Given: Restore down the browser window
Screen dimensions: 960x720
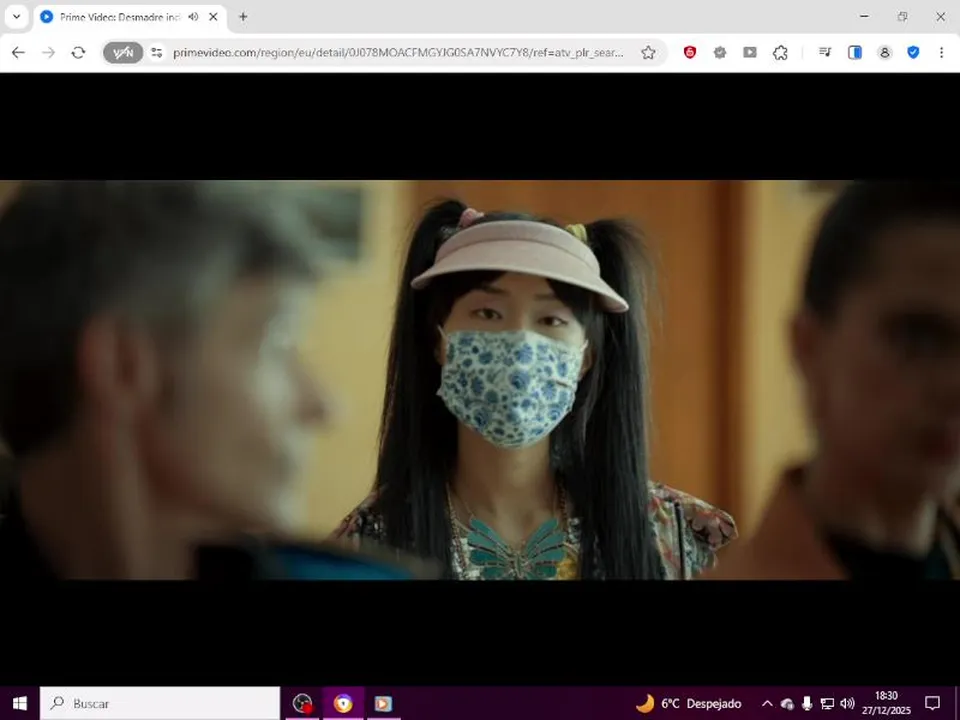Looking at the screenshot, I should (902, 17).
